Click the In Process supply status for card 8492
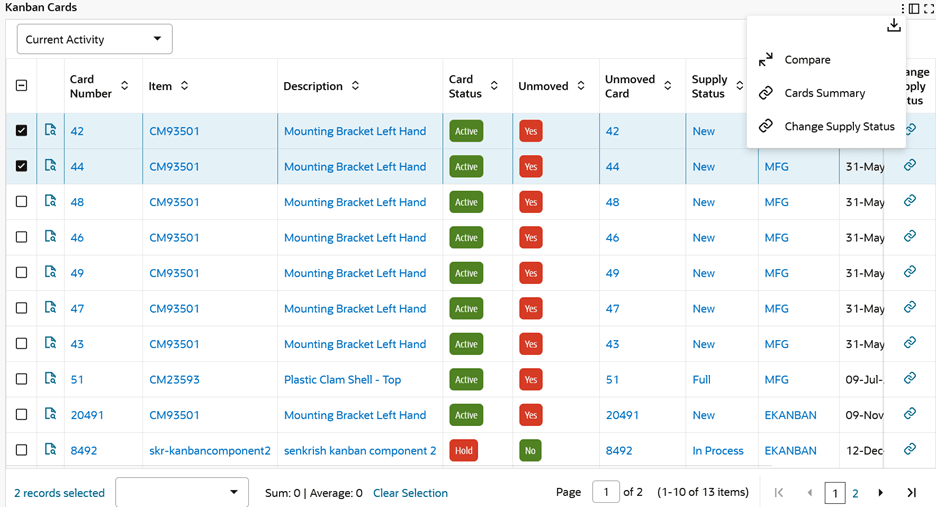The height and width of the screenshot is (507, 936). click(x=718, y=450)
